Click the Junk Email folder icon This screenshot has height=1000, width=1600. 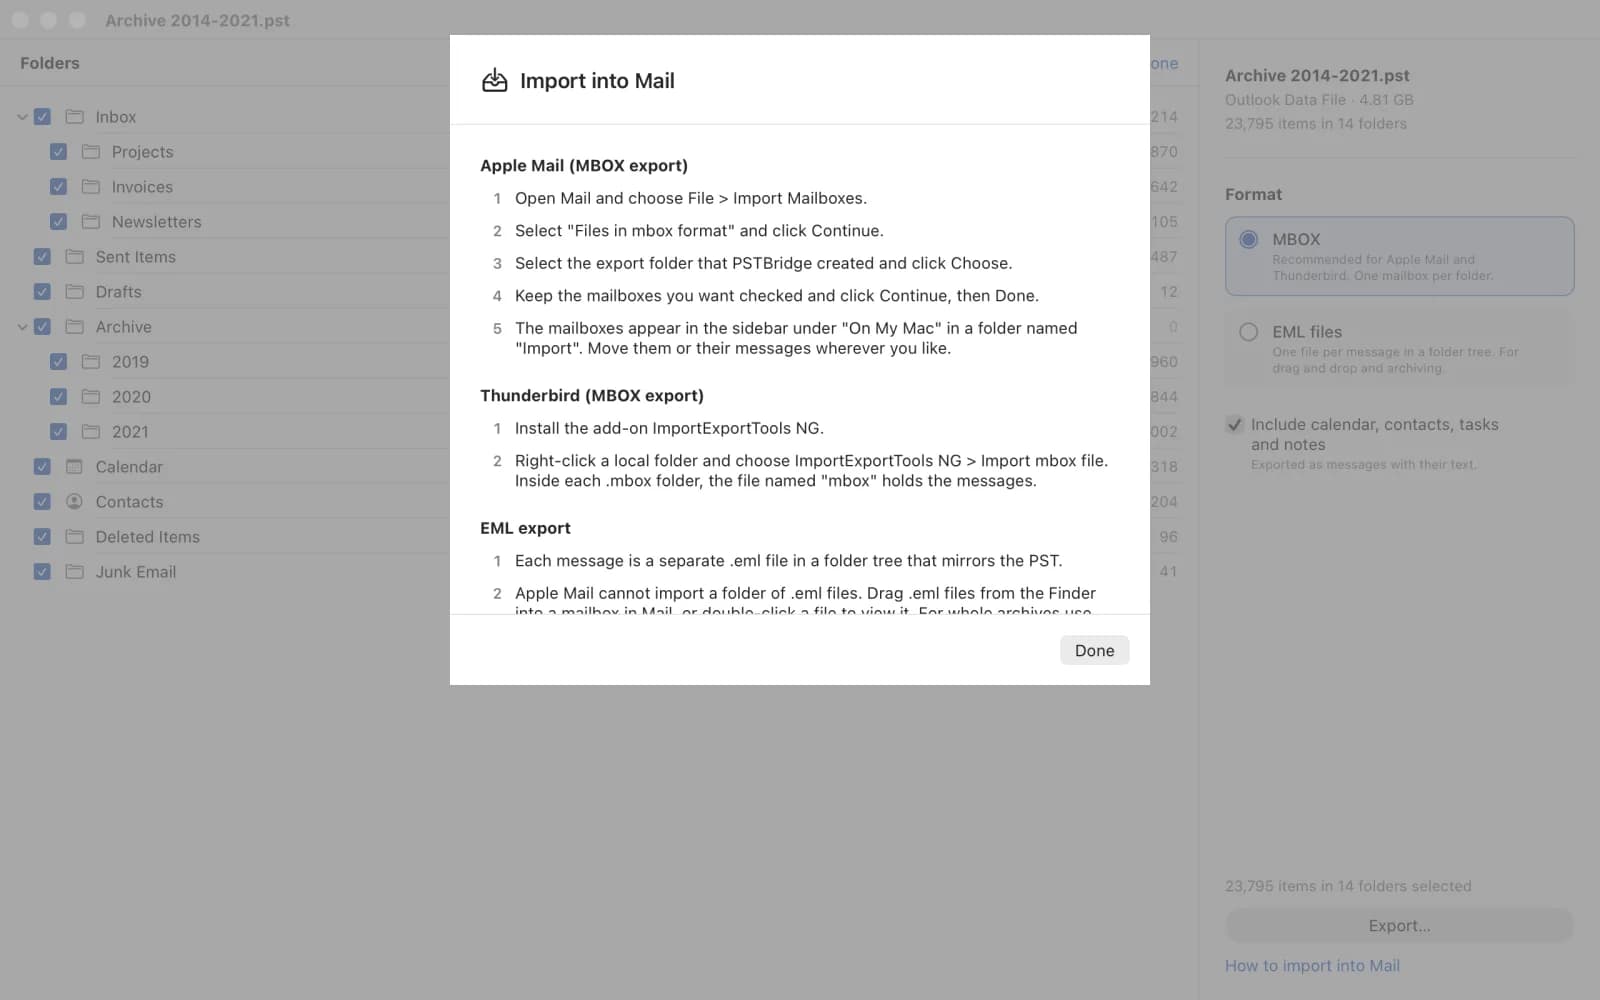[x=74, y=571]
